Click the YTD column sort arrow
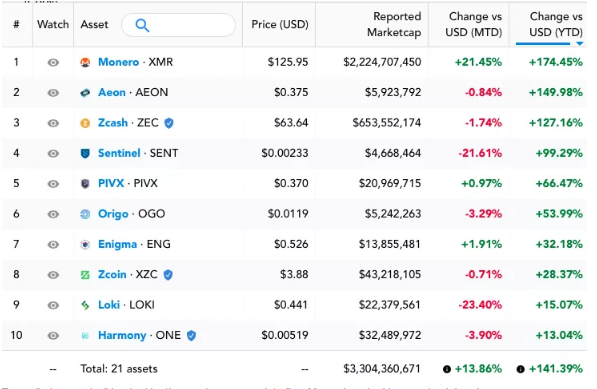Image resolution: width=597 pixels, height=389 pixels. click(x=579, y=44)
